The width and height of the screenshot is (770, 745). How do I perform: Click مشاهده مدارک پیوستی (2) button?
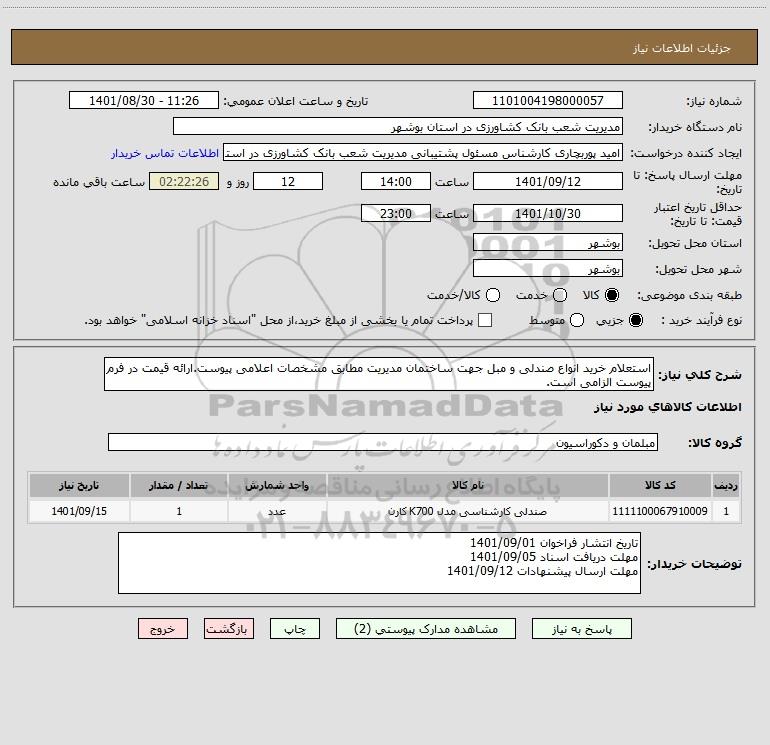tap(426, 629)
